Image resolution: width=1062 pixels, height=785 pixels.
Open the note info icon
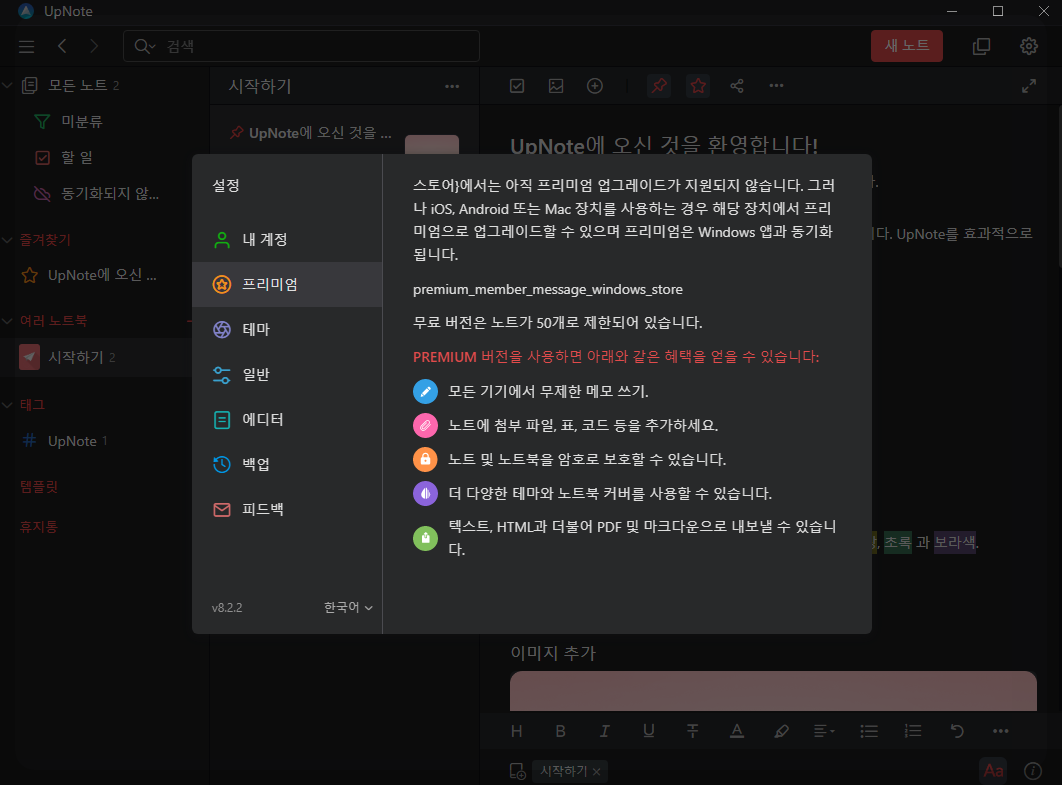[1033, 771]
